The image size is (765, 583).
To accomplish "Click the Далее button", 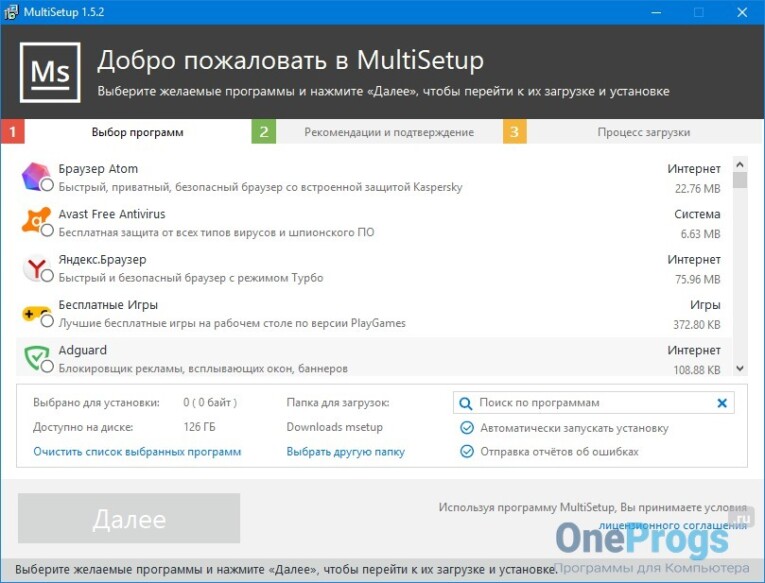I will pos(129,518).
